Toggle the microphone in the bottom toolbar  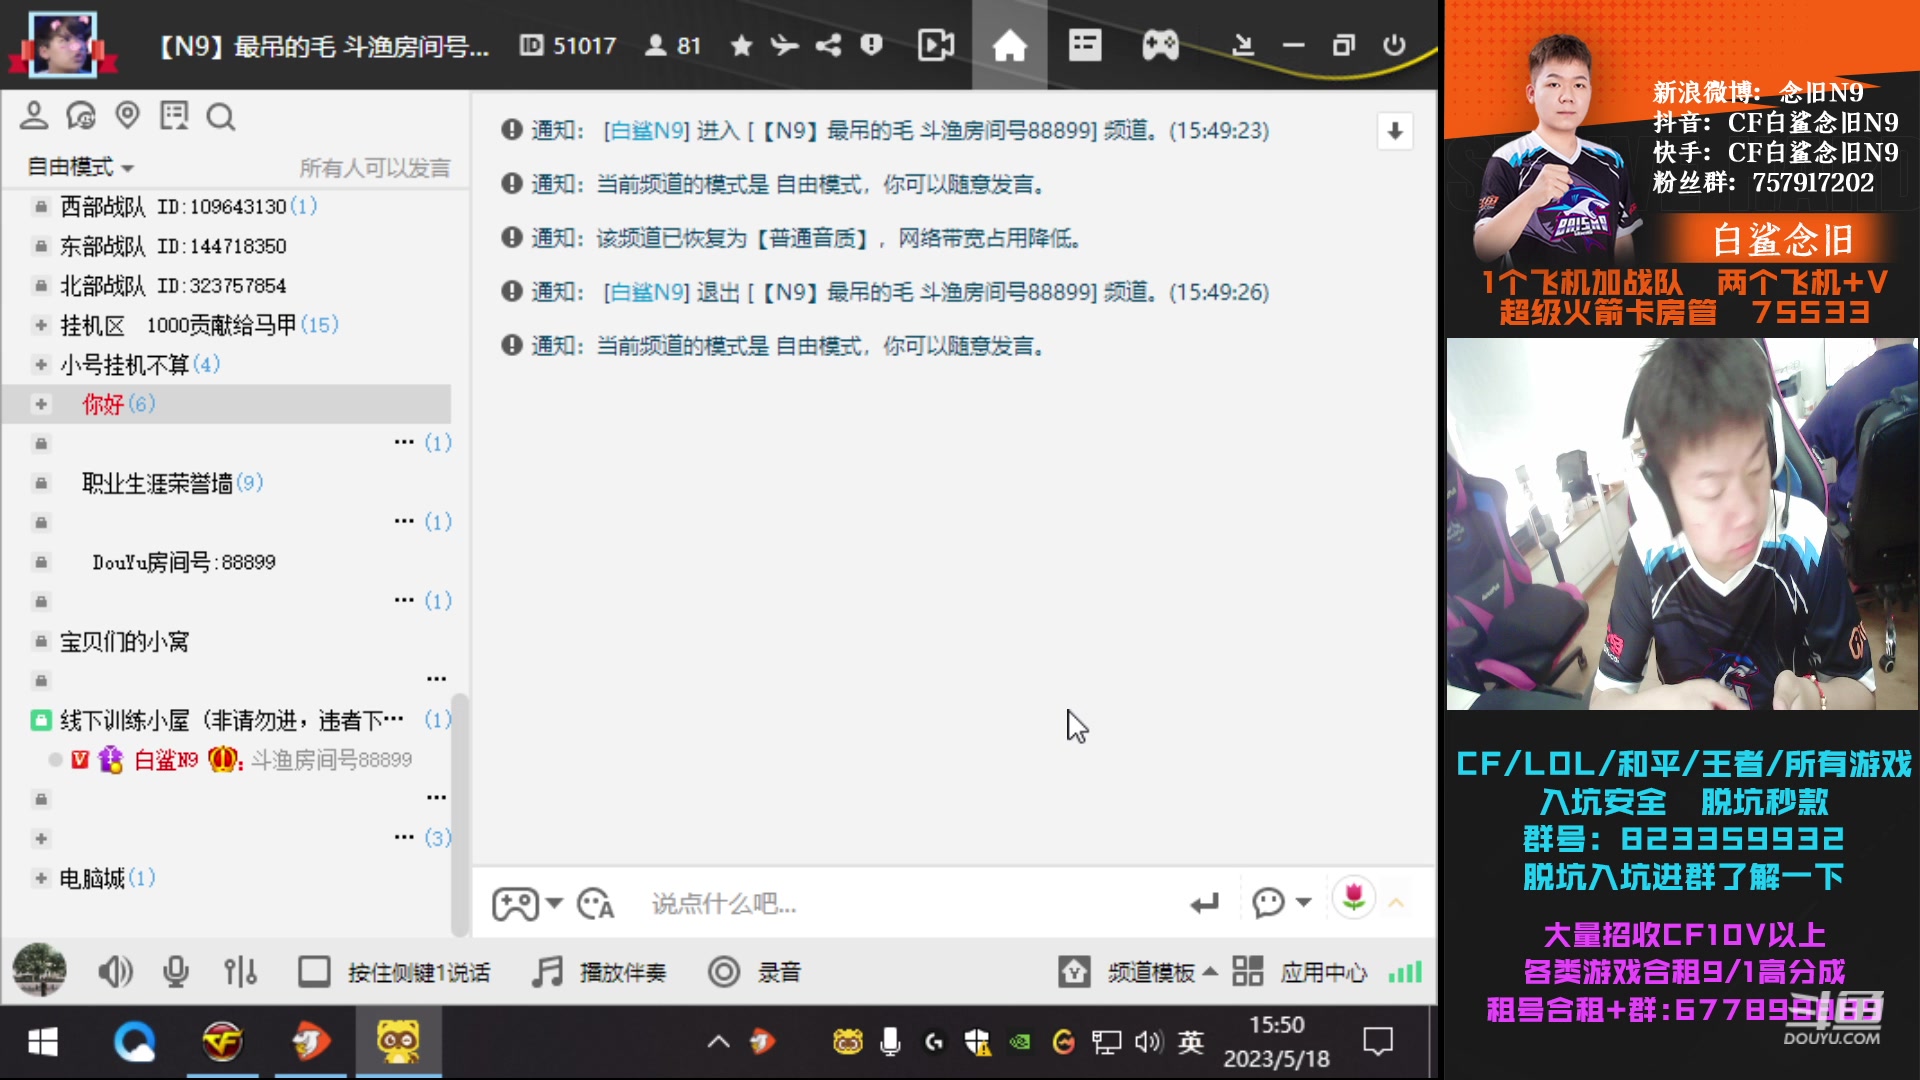(x=178, y=971)
